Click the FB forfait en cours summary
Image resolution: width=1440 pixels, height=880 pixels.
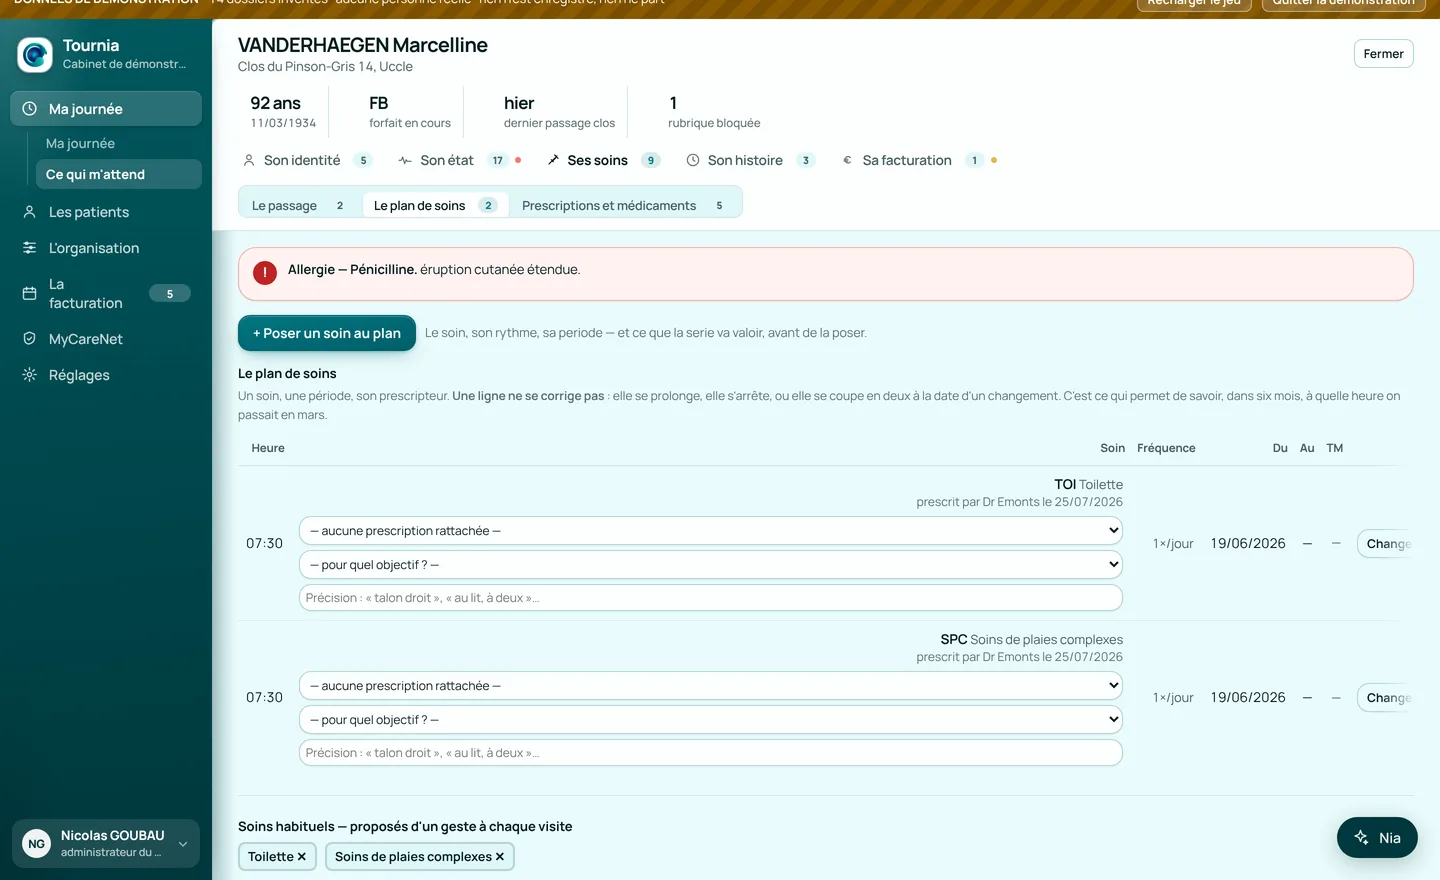410,112
